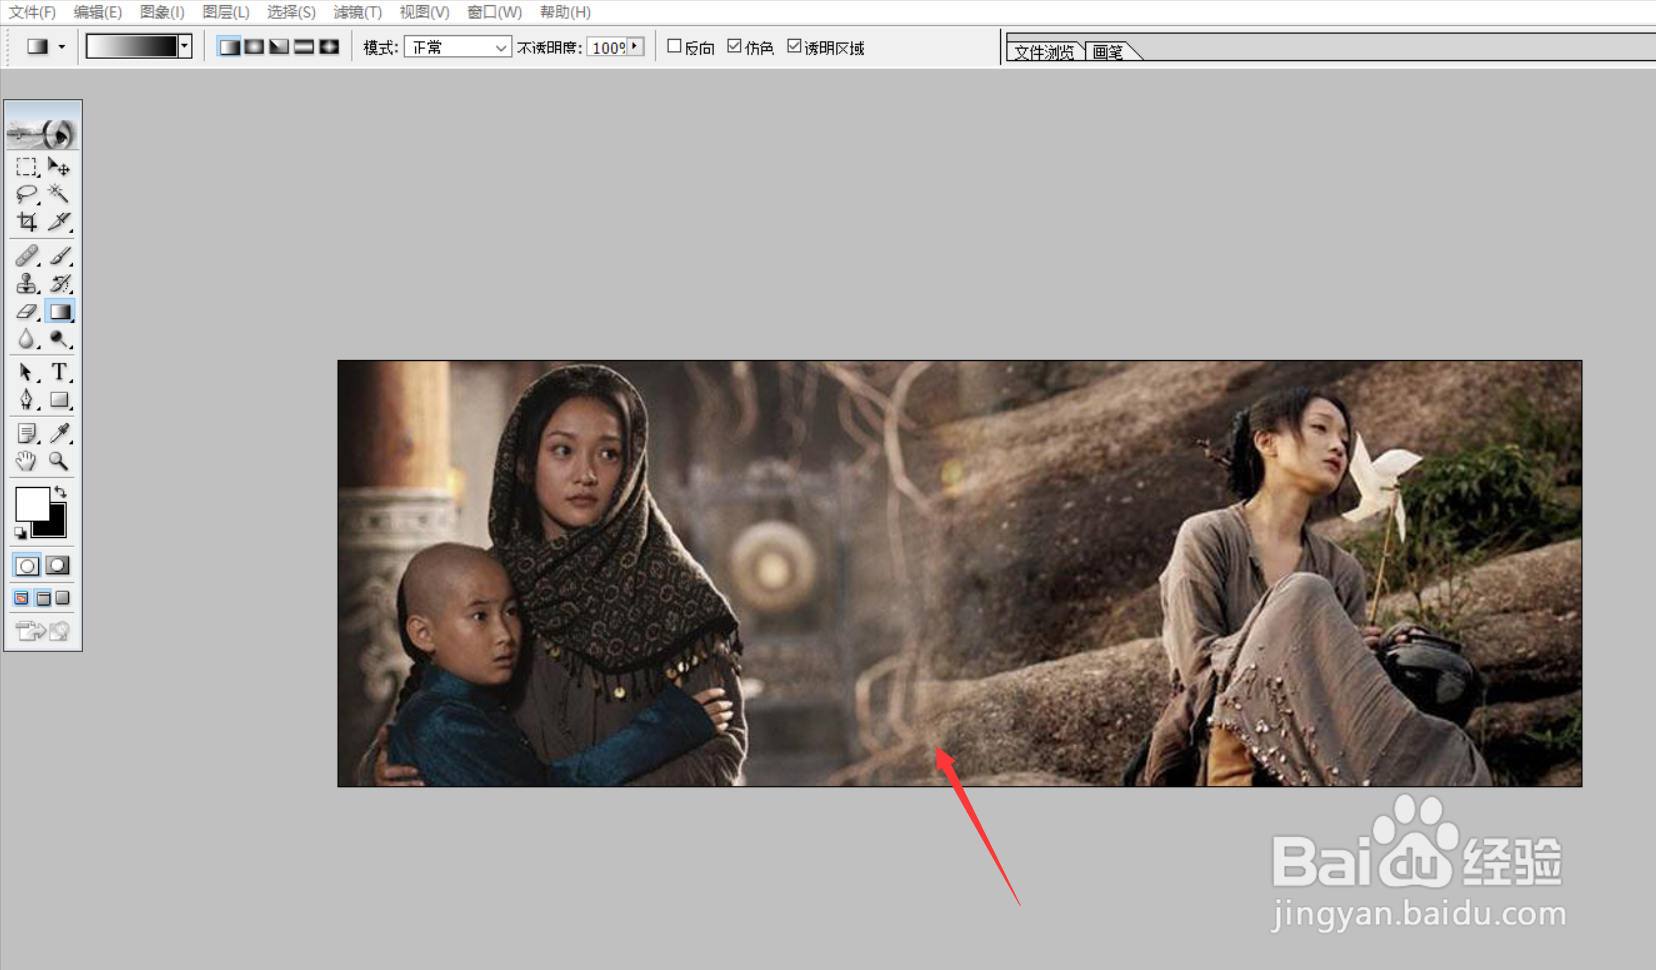This screenshot has height=970, width=1656.
Task: Select the Move tool
Action: pos(60,167)
